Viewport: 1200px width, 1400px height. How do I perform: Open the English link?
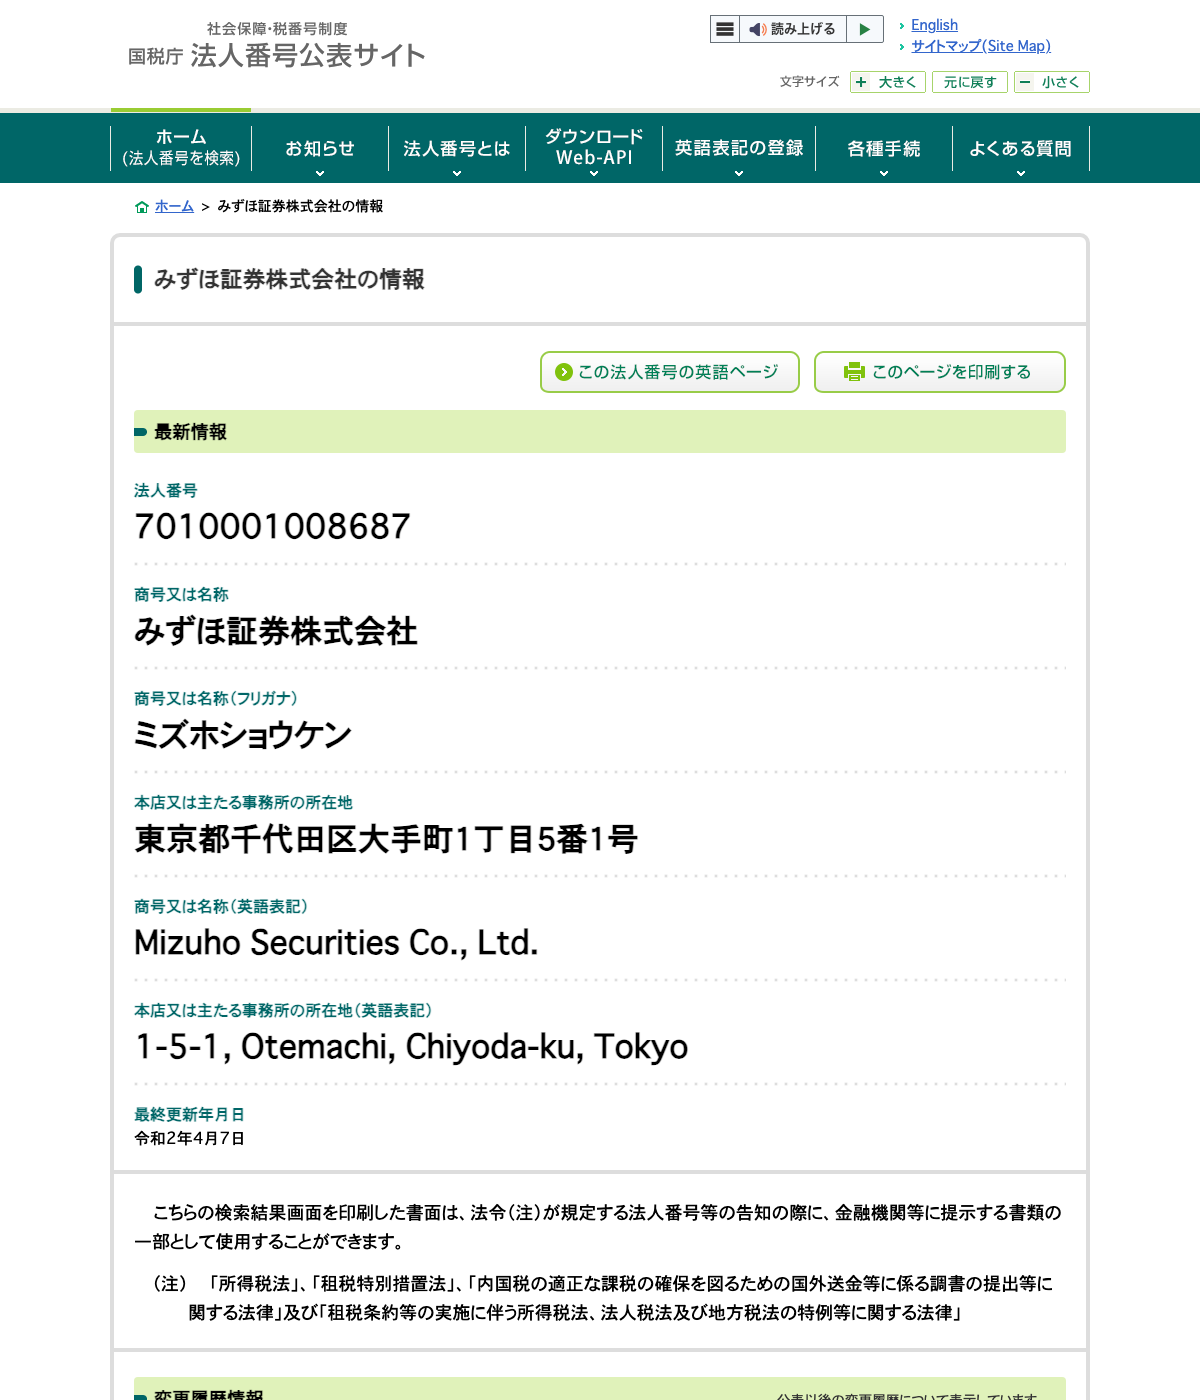click(934, 25)
